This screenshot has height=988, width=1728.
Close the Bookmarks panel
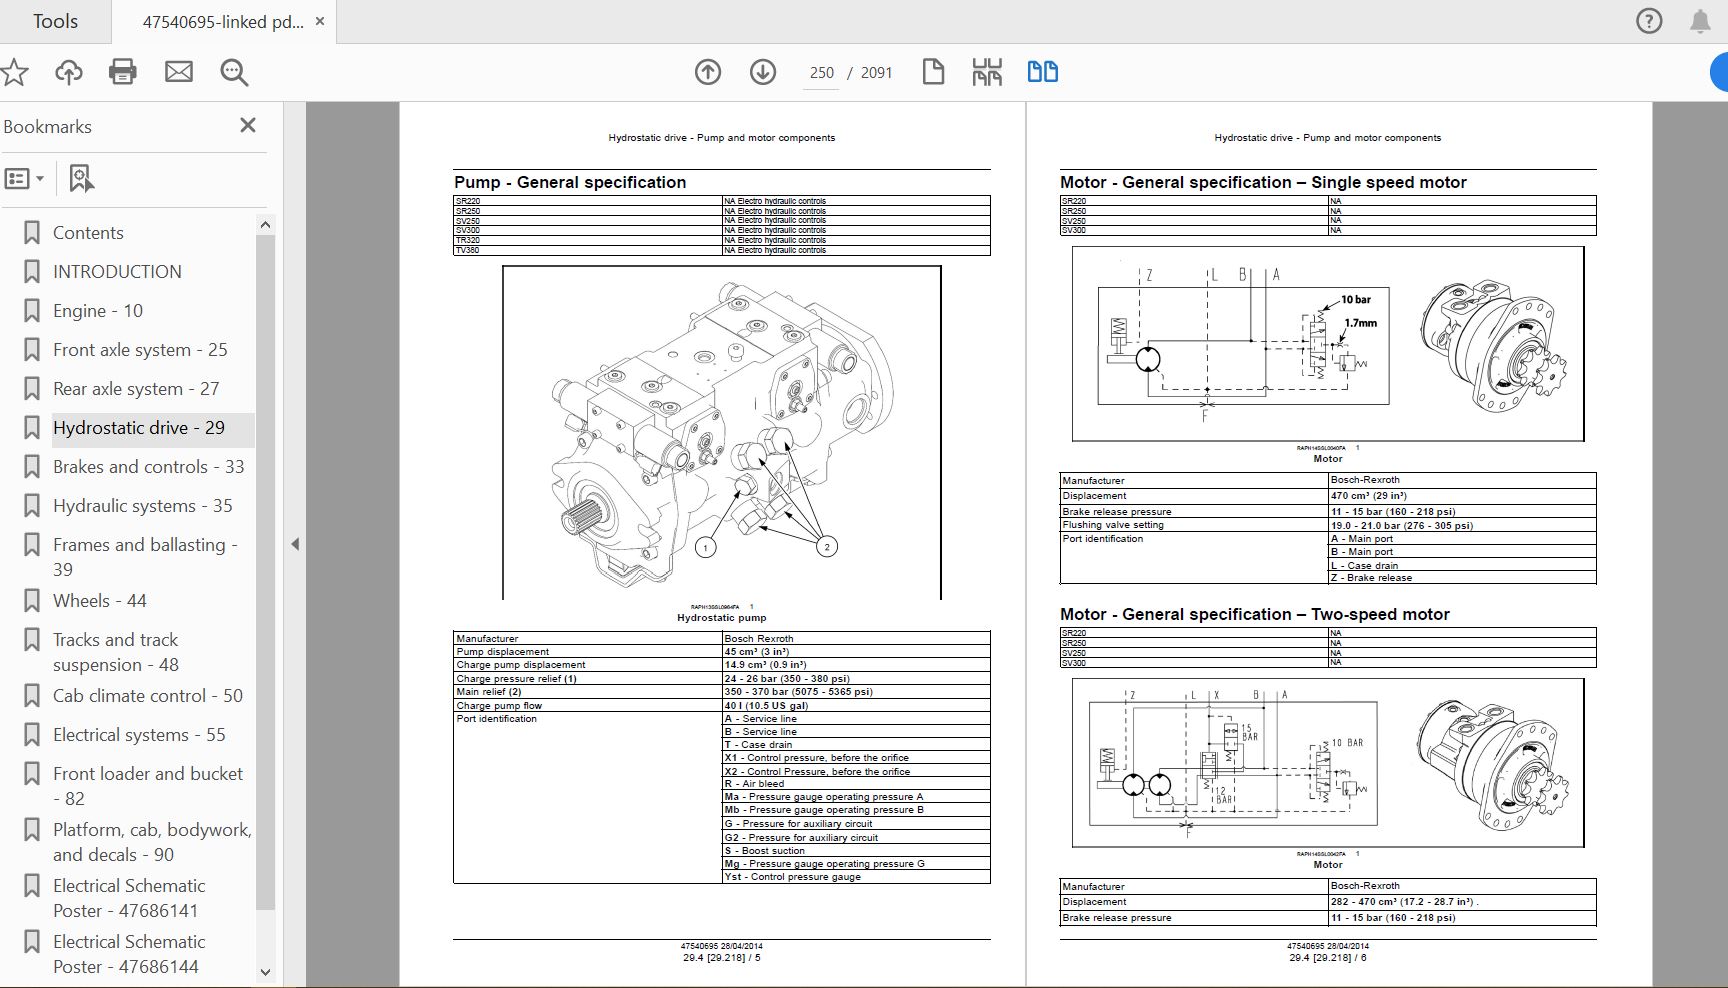coord(248,125)
